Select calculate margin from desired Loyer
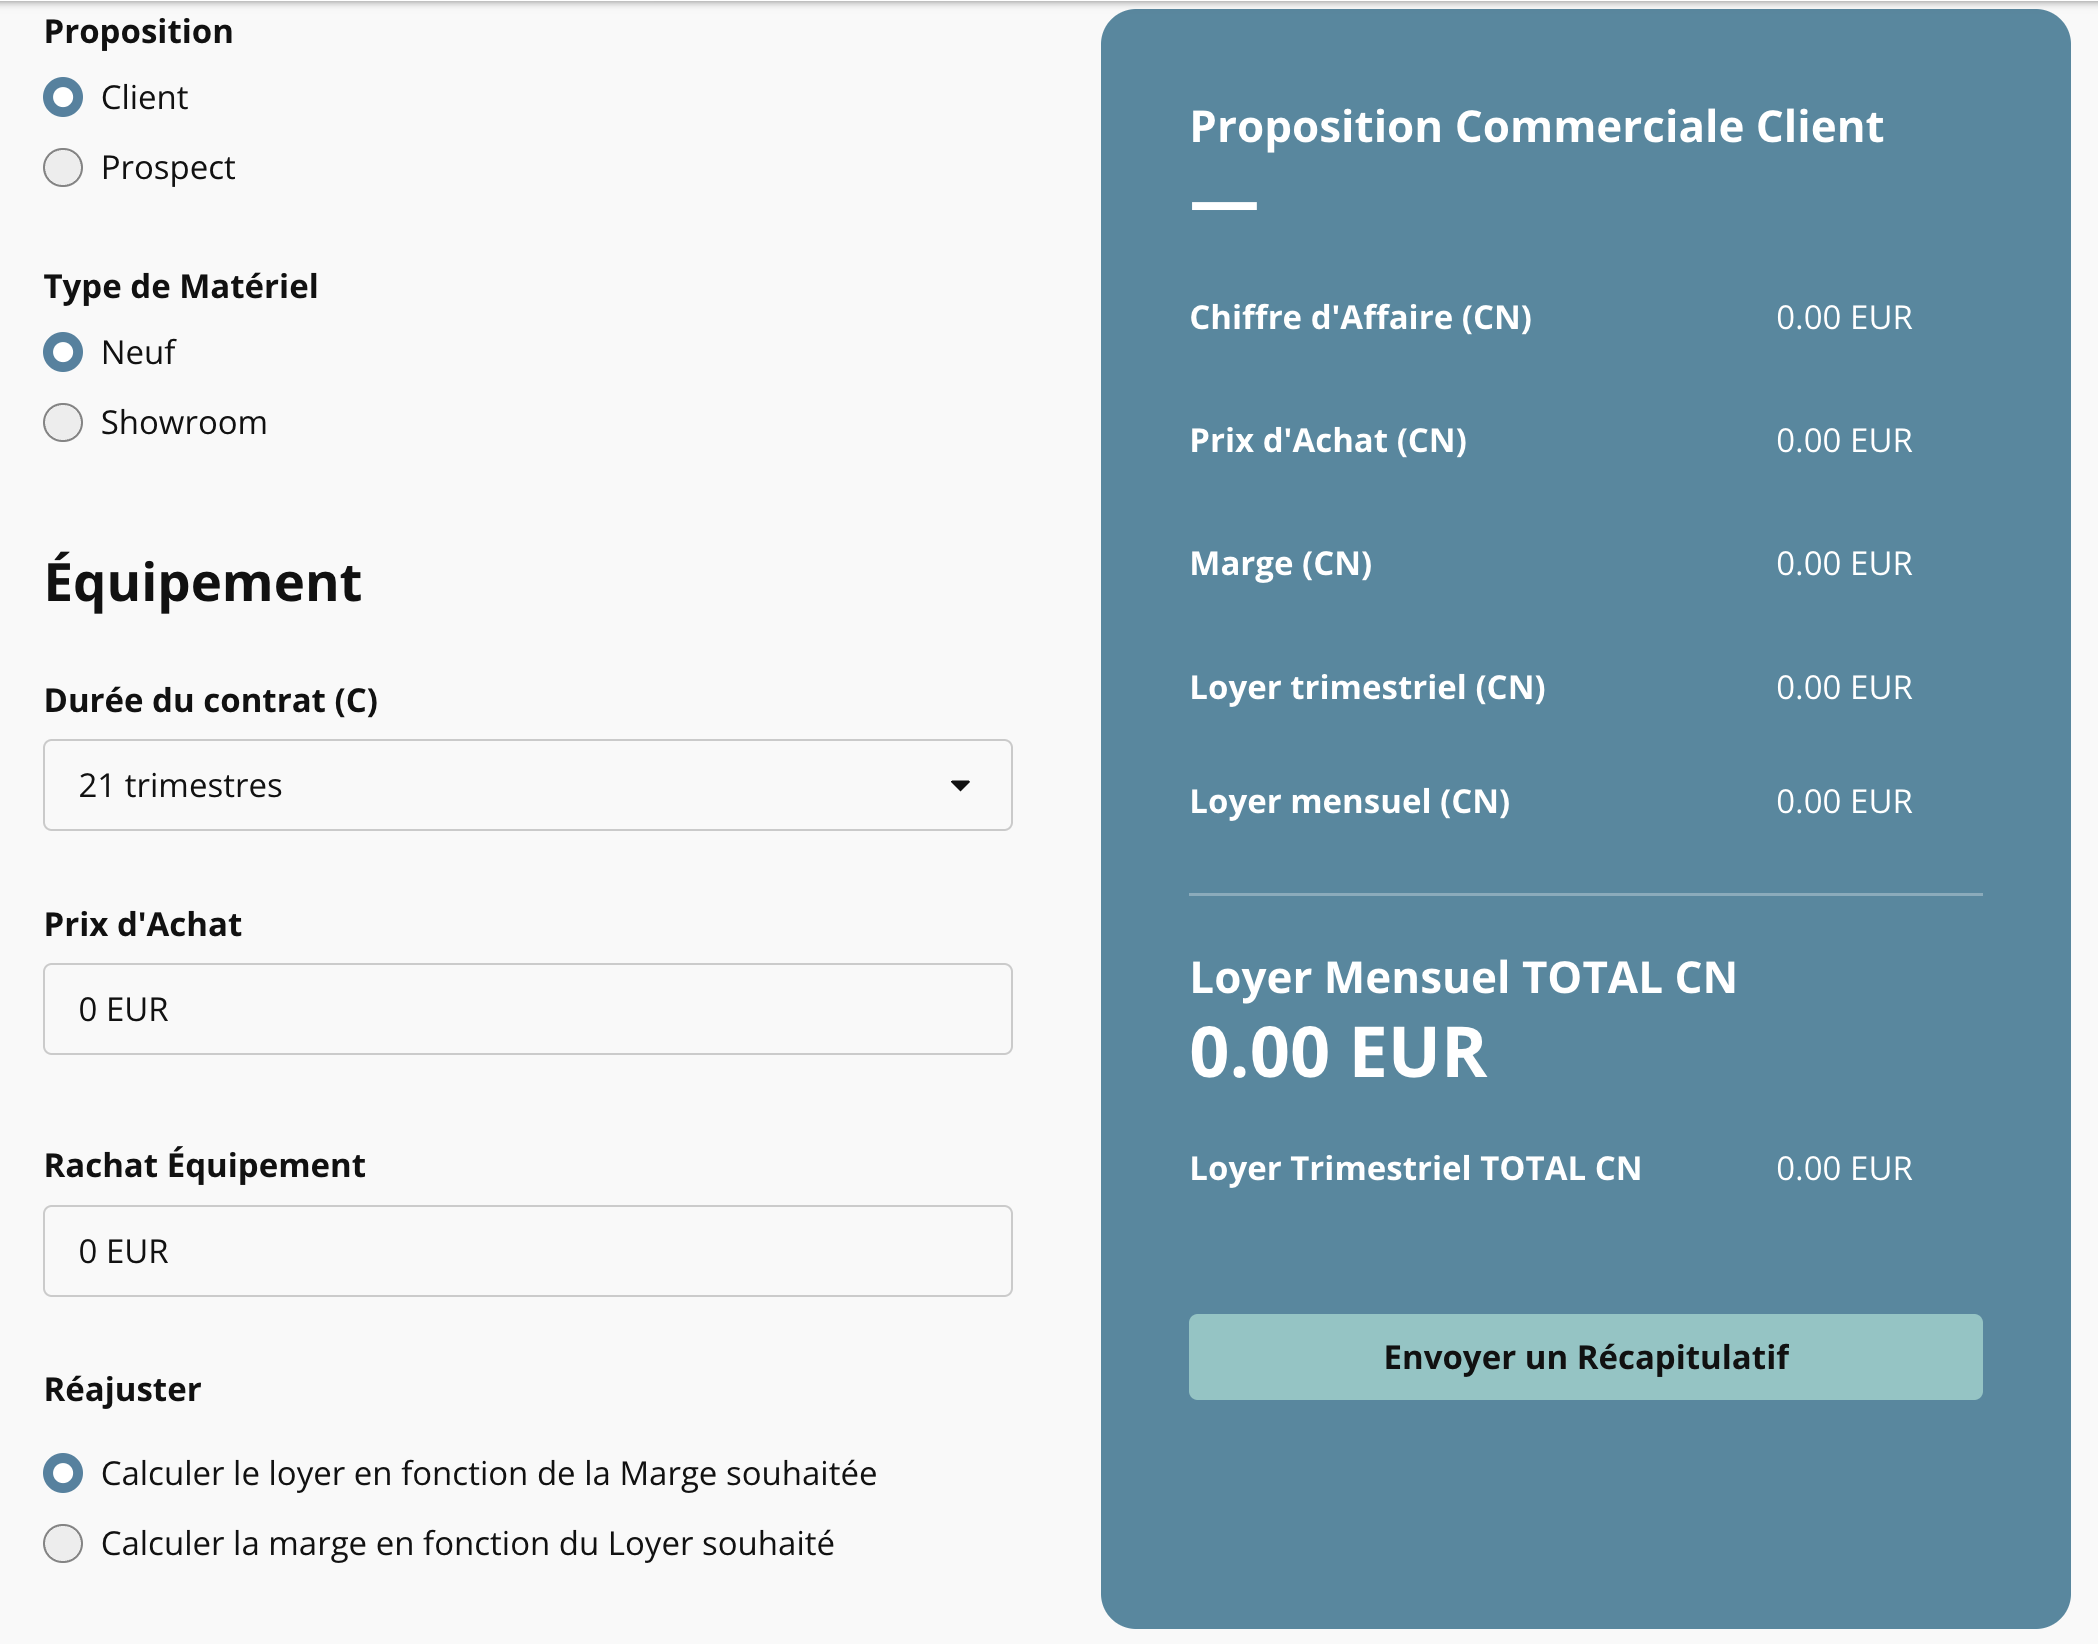The image size is (2098, 1644). 63,1543
